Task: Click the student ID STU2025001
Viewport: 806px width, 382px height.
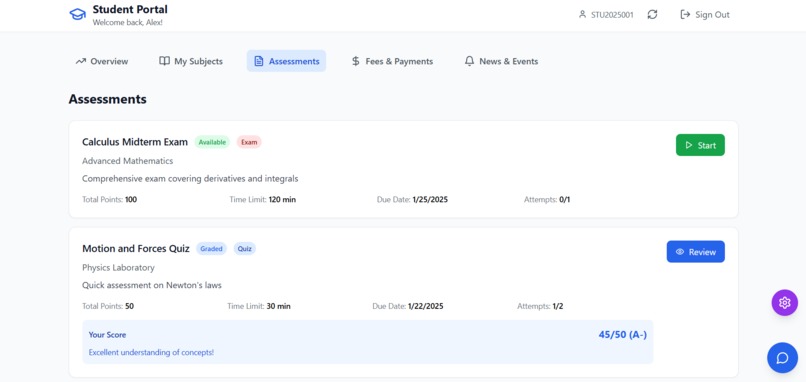Action: [x=612, y=15]
